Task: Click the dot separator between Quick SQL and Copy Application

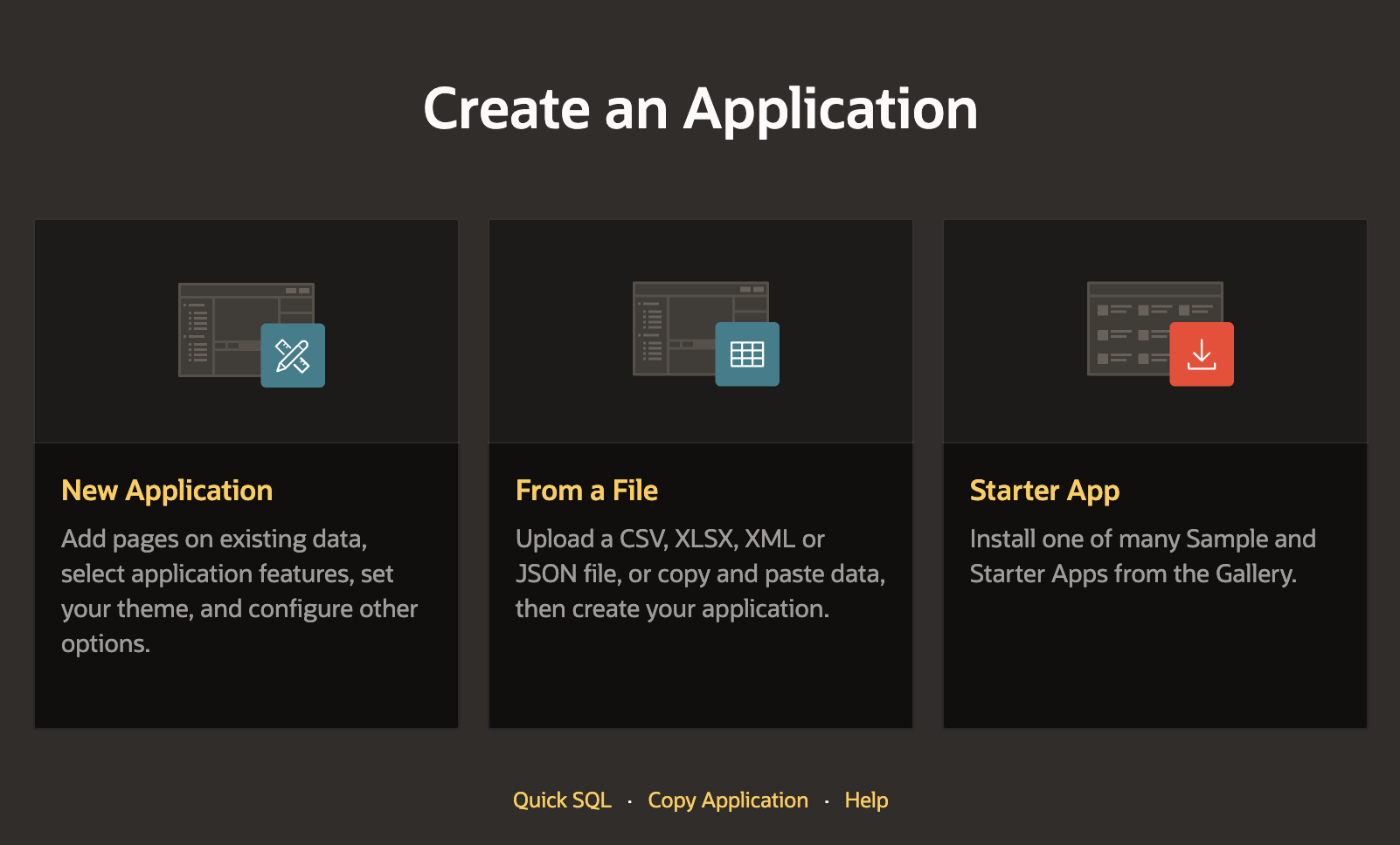Action: point(629,801)
